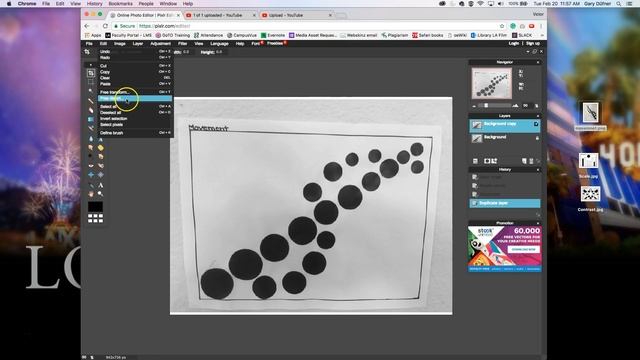640x360 pixels.
Task: Select the Eraser tool
Action: coord(91,110)
